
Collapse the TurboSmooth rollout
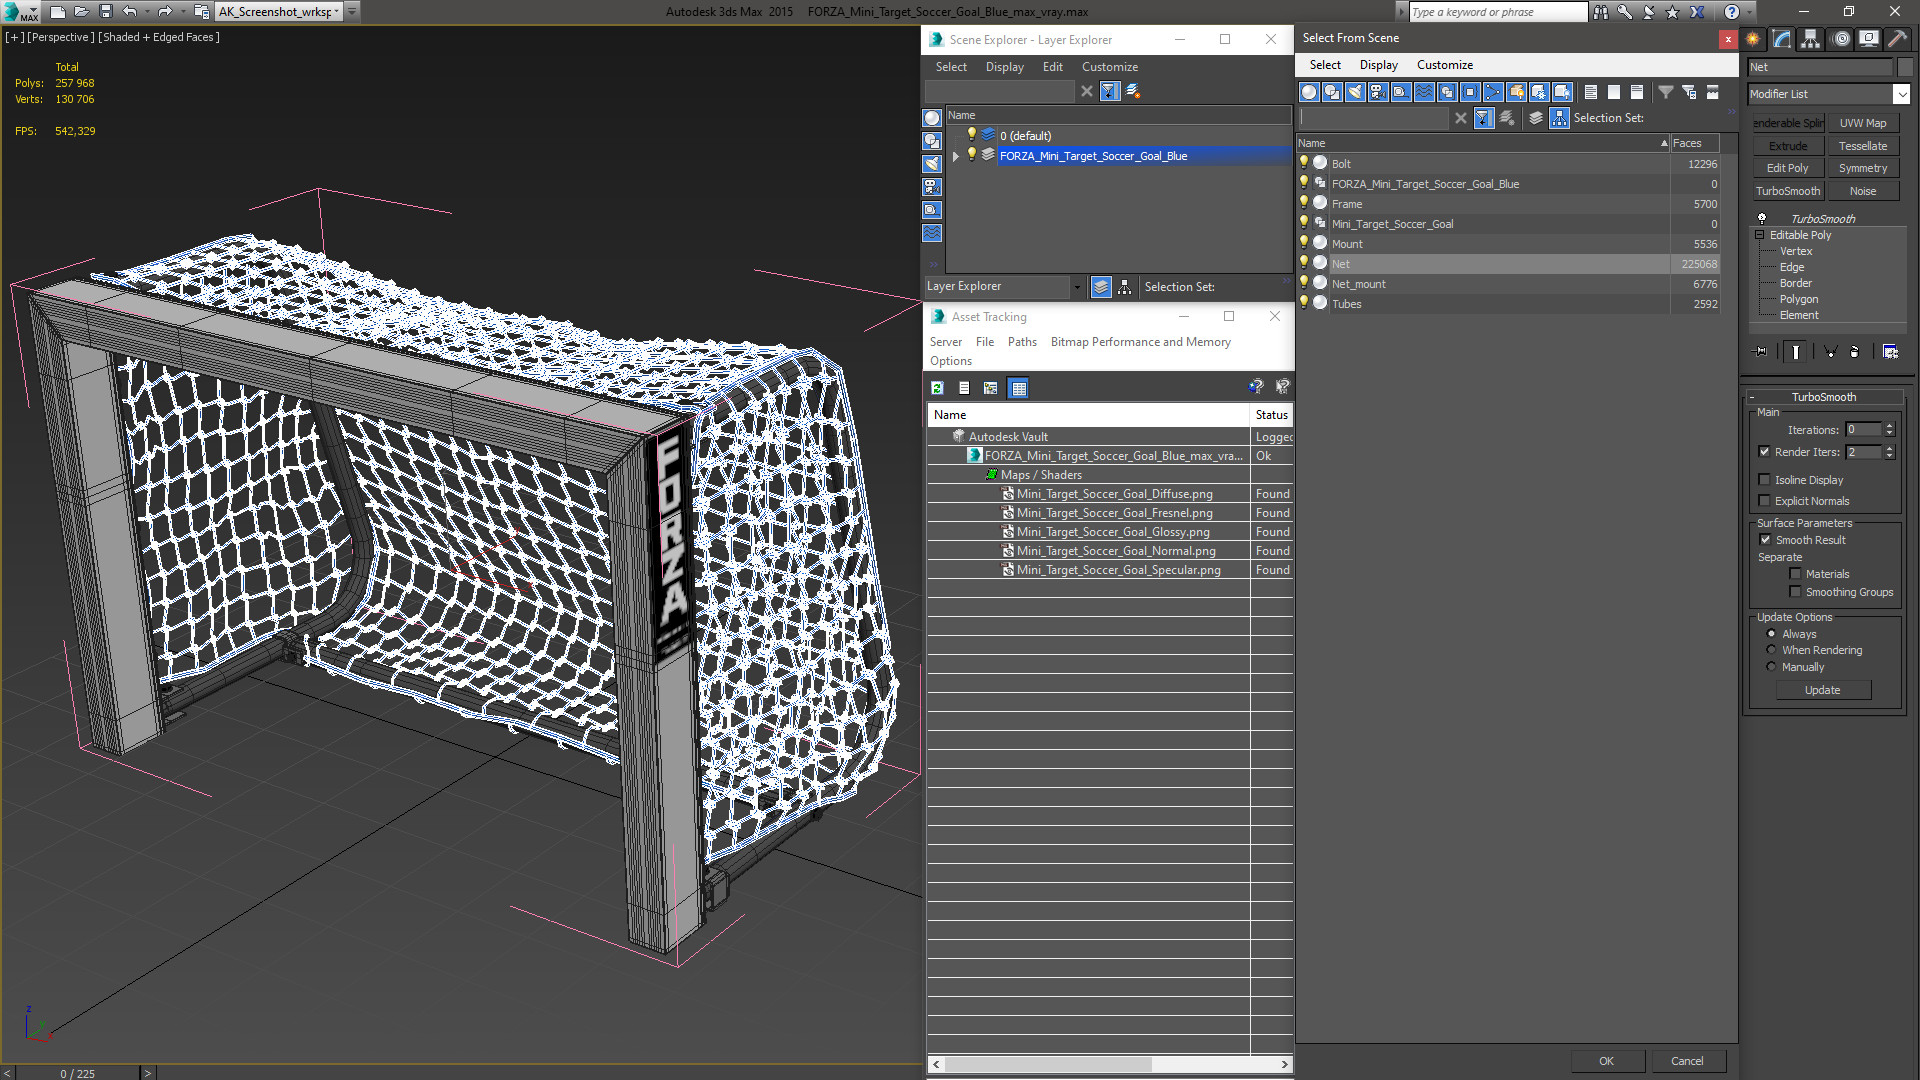(x=1752, y=397)
